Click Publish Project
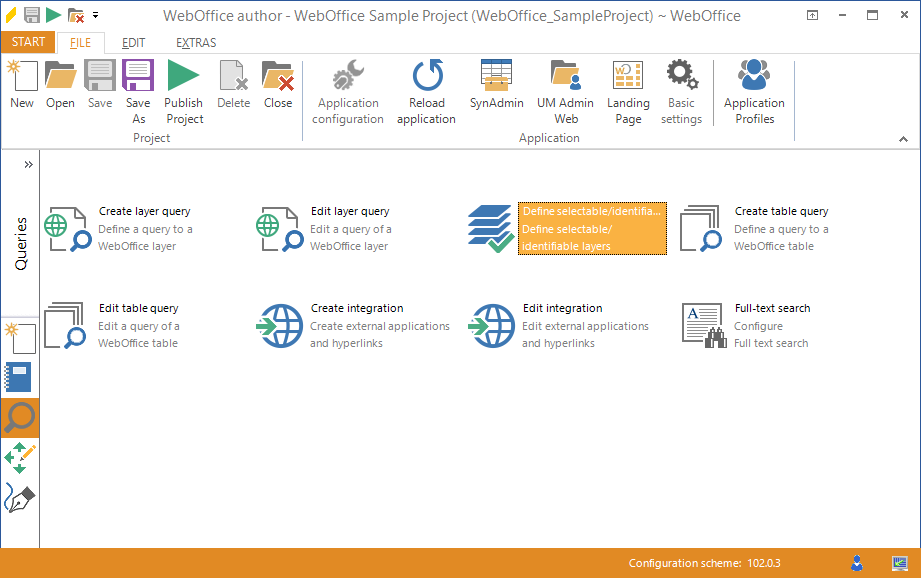Image resolution: width=921 pixels, height=578 pixels. [183, 90]
